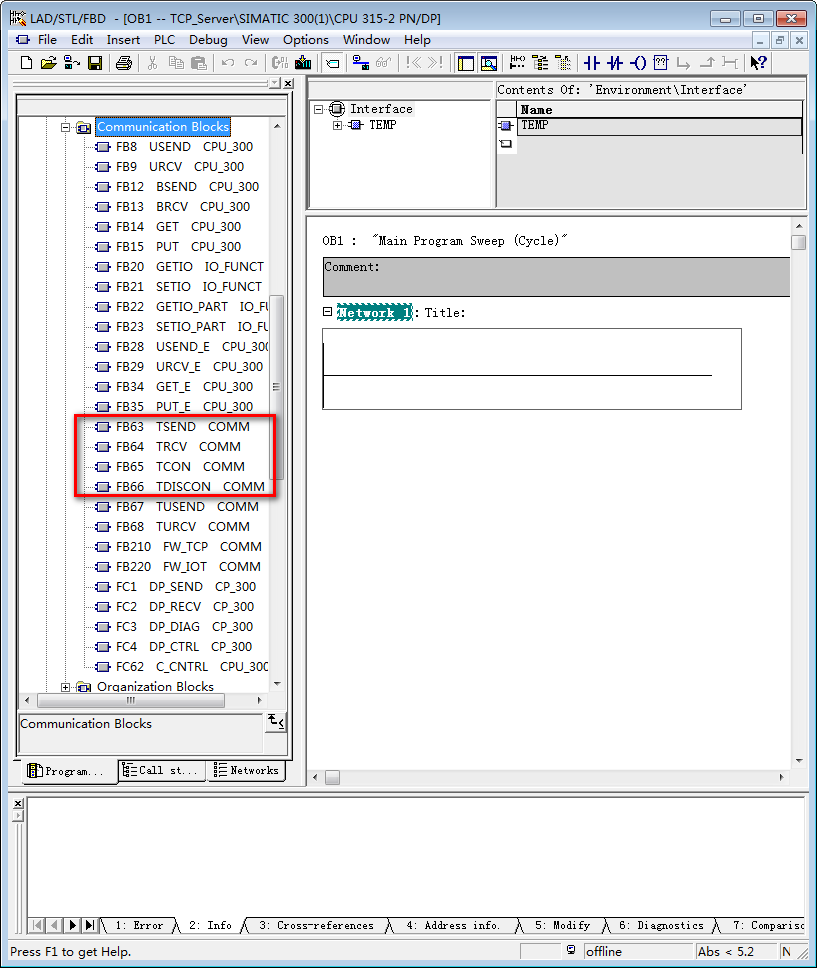Insert an output coil element

click(x=638, y=62)
